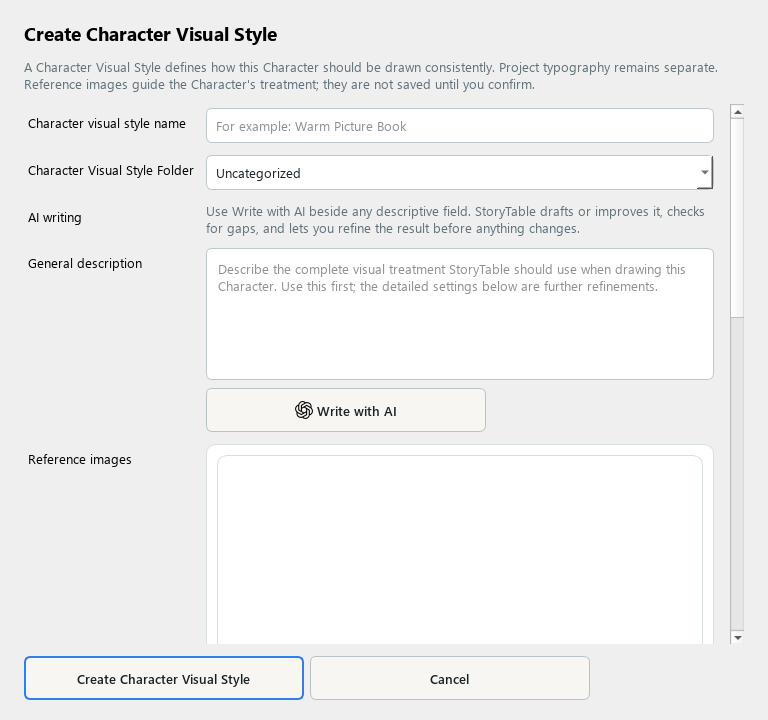This screenshot has width=768, height=720.
Task: Click the 'Use Write with AI beside' help text
Action: point(455,220)
